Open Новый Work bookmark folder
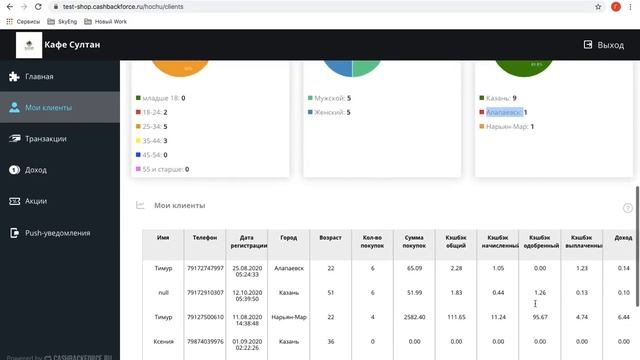Screen dimensions: 640x360 [106, 22]
